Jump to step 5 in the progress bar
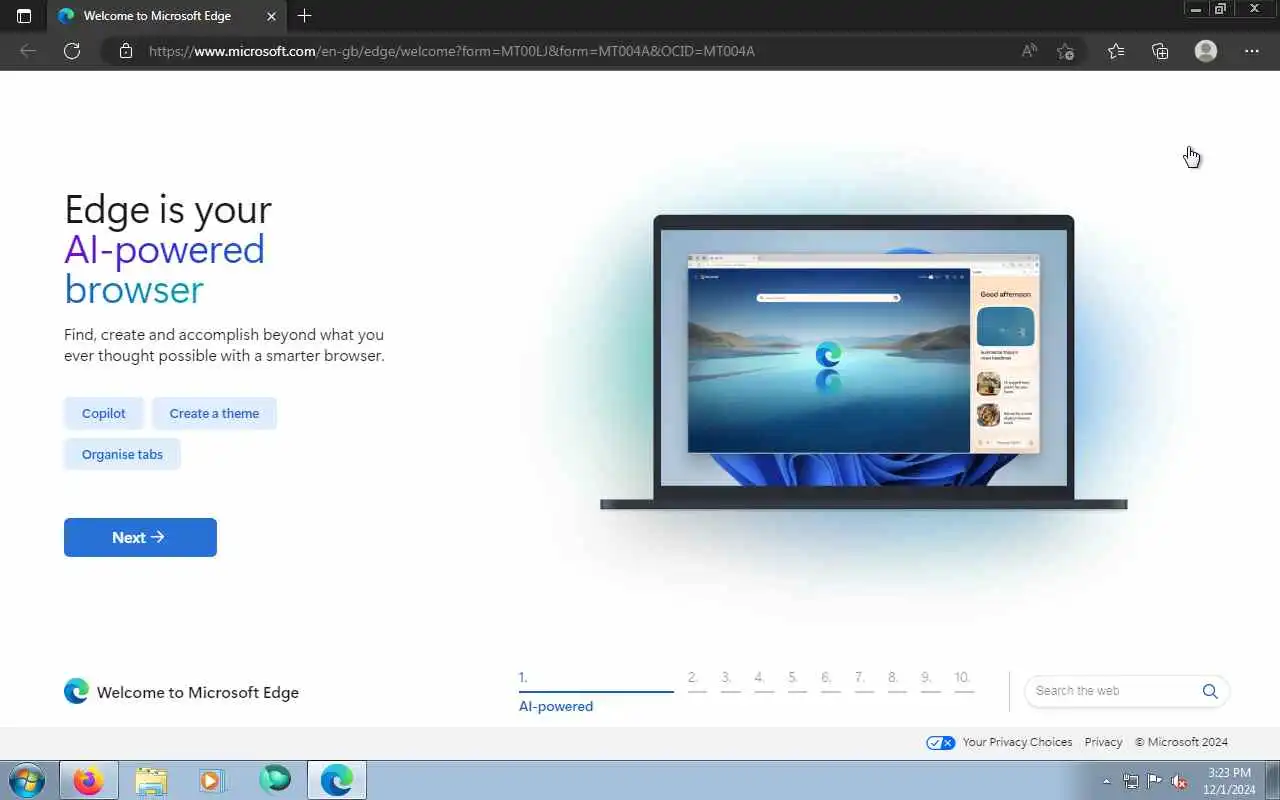This screenshot has height=800, width=1280. [x=797, y=680]
